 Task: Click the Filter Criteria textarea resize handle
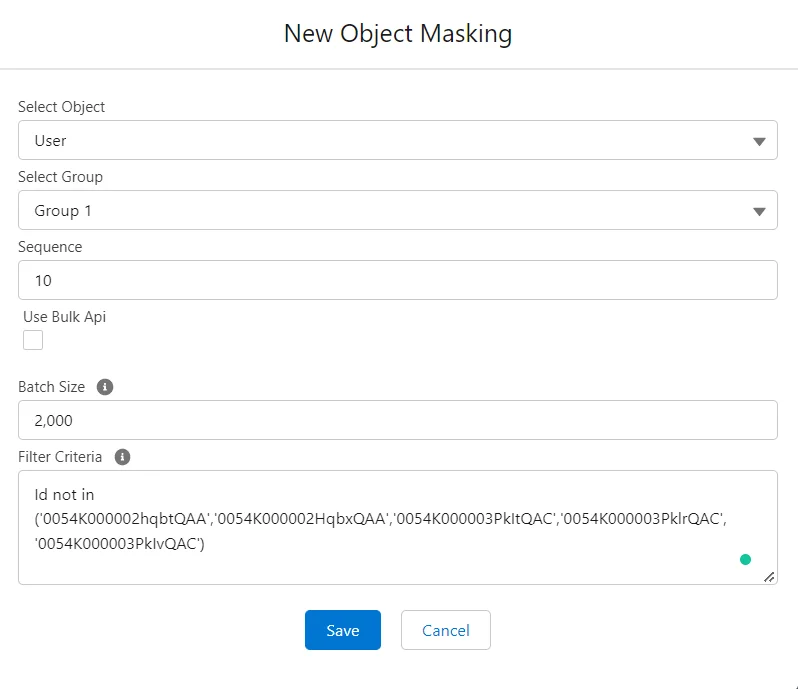click(769, 576)
